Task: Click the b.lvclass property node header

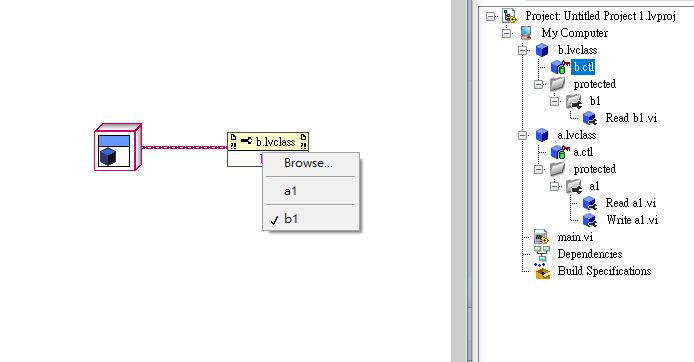Action: pyautogui.click(x=268, y=142)
